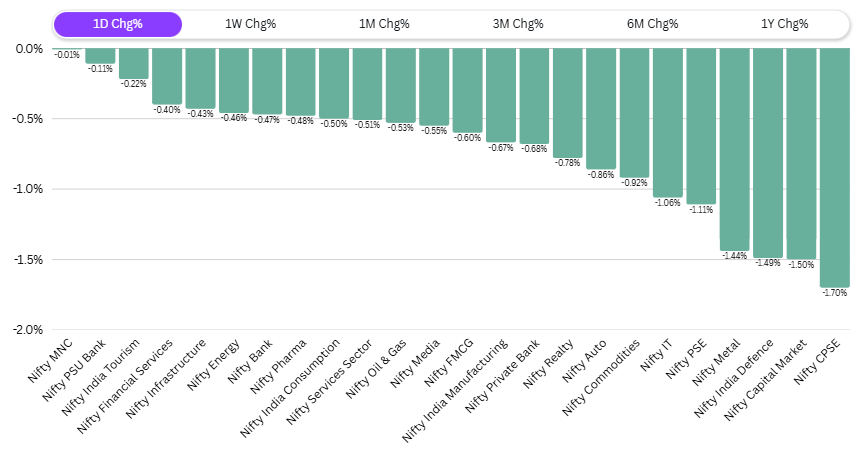862x453 pixels.
Task: Select the Nifty Financial Services bar
Action: click(x=167, y=76)
